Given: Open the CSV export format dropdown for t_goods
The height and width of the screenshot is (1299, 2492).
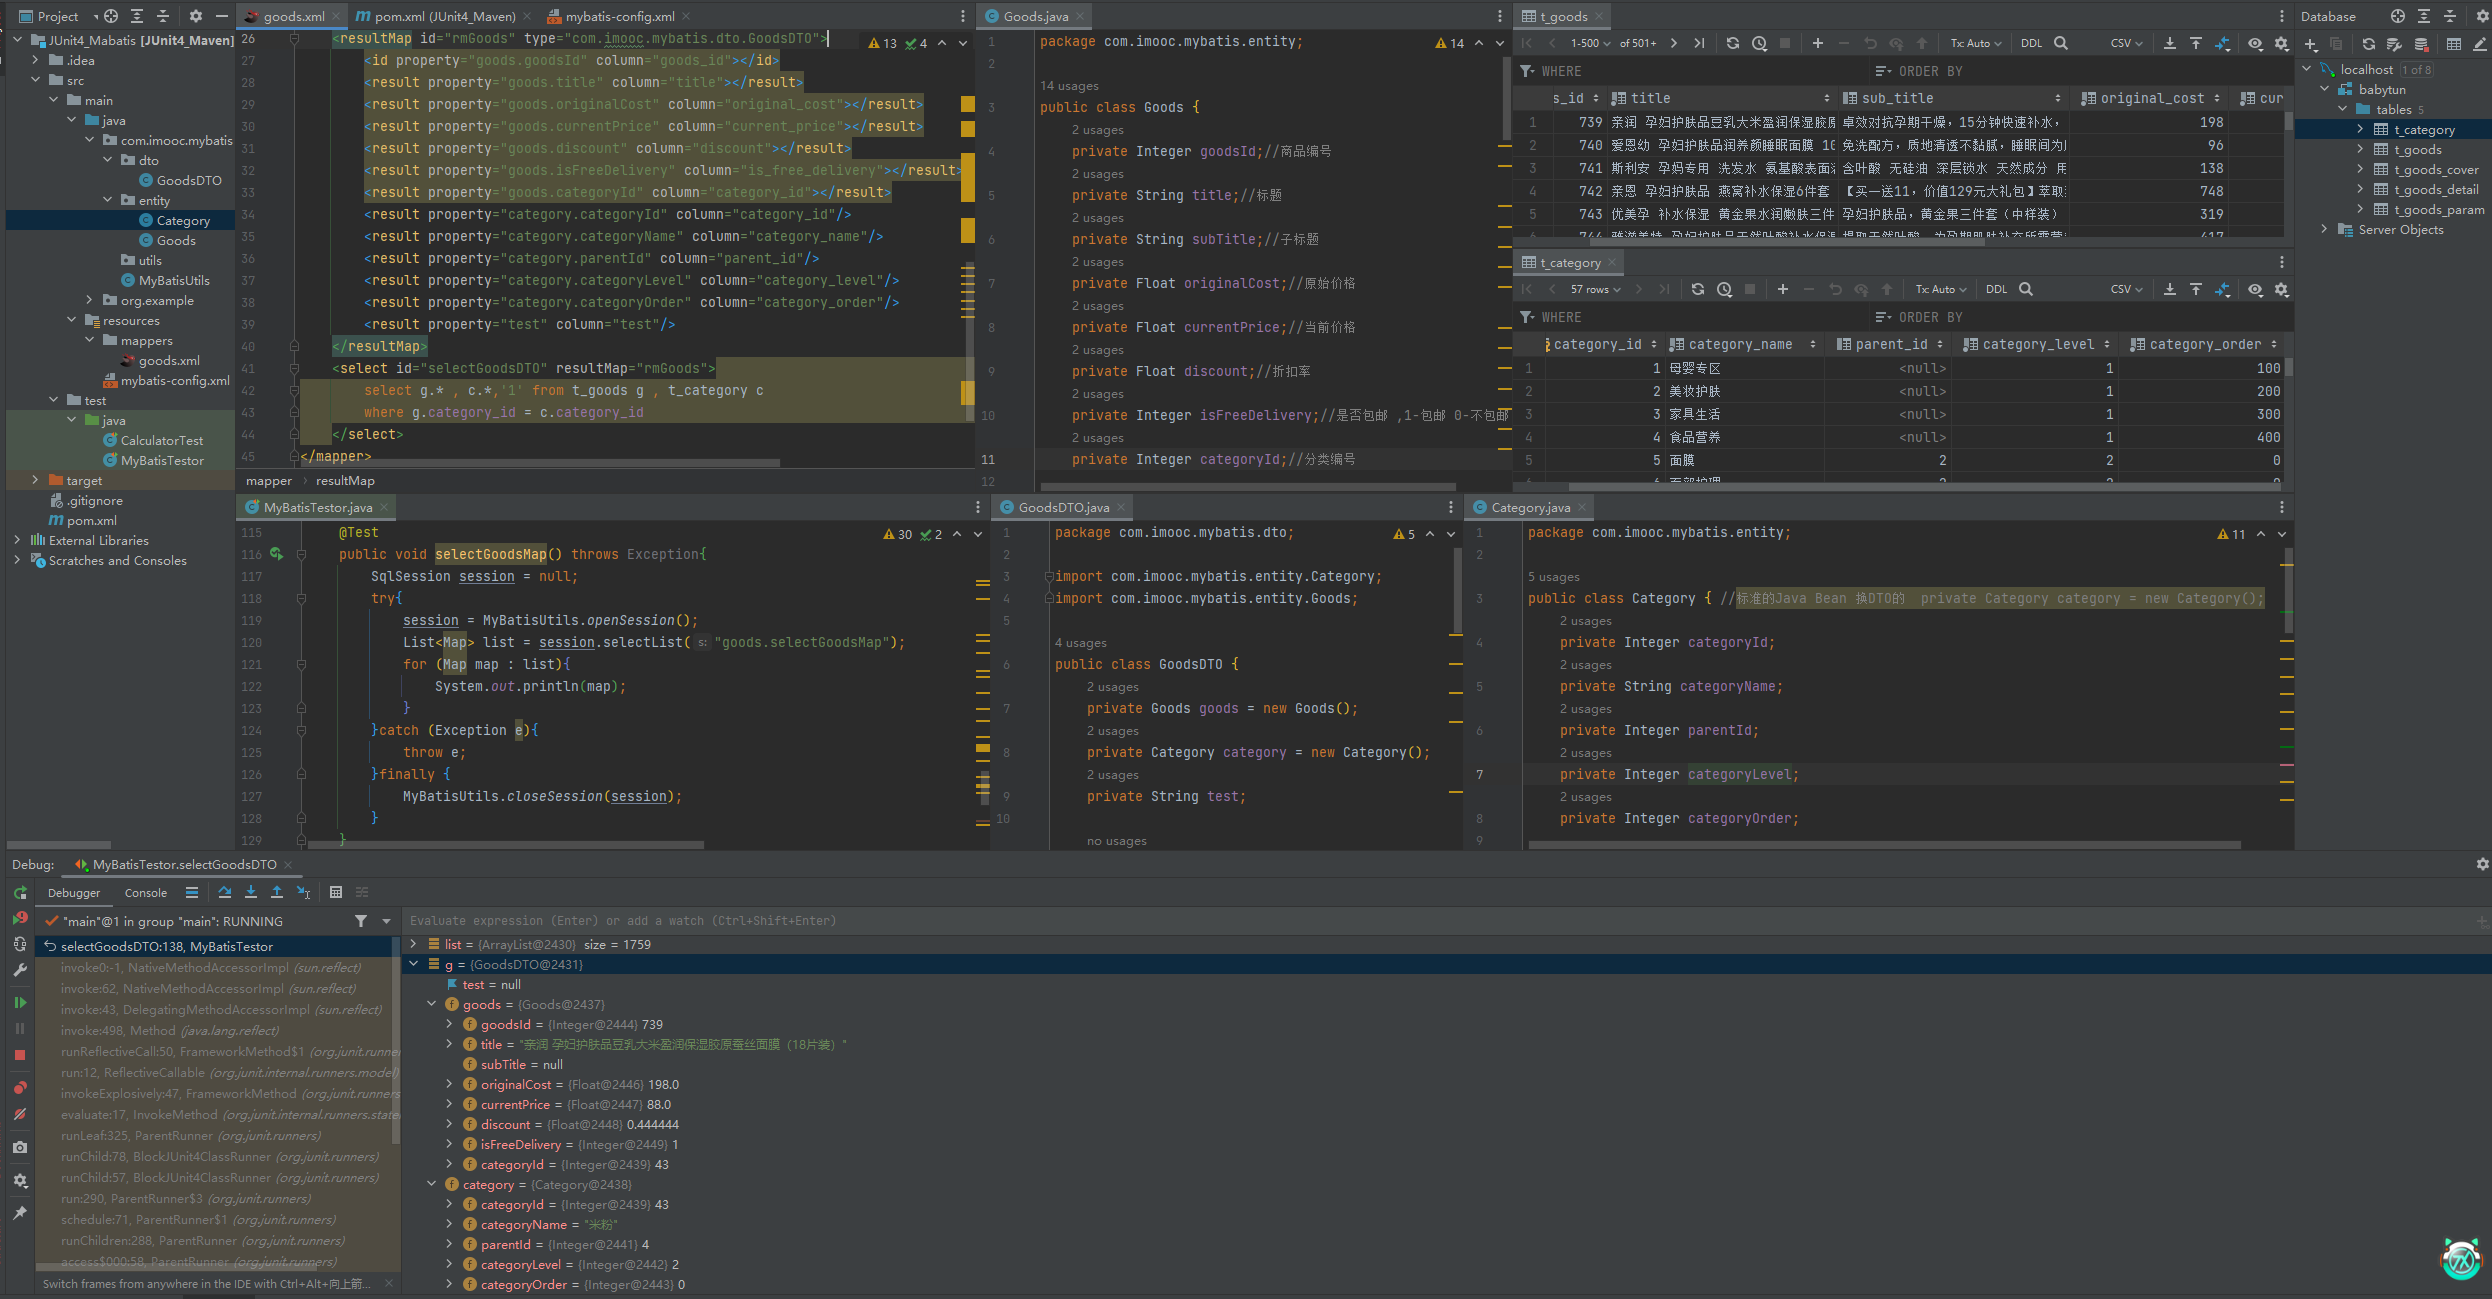Looking at the screenshot, I should (2126, 43).
